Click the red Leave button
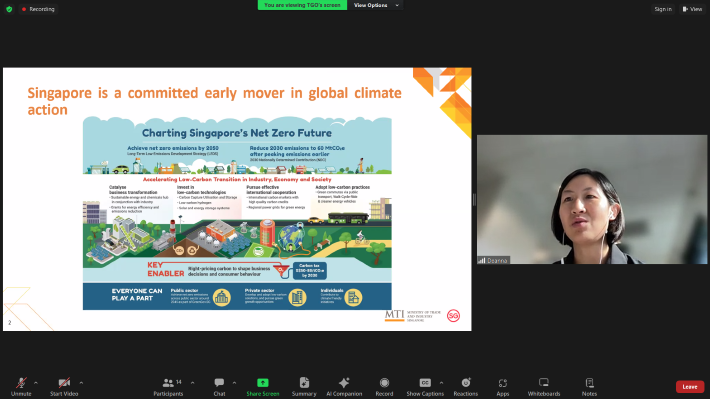The image size is (710, 399). 690,387
